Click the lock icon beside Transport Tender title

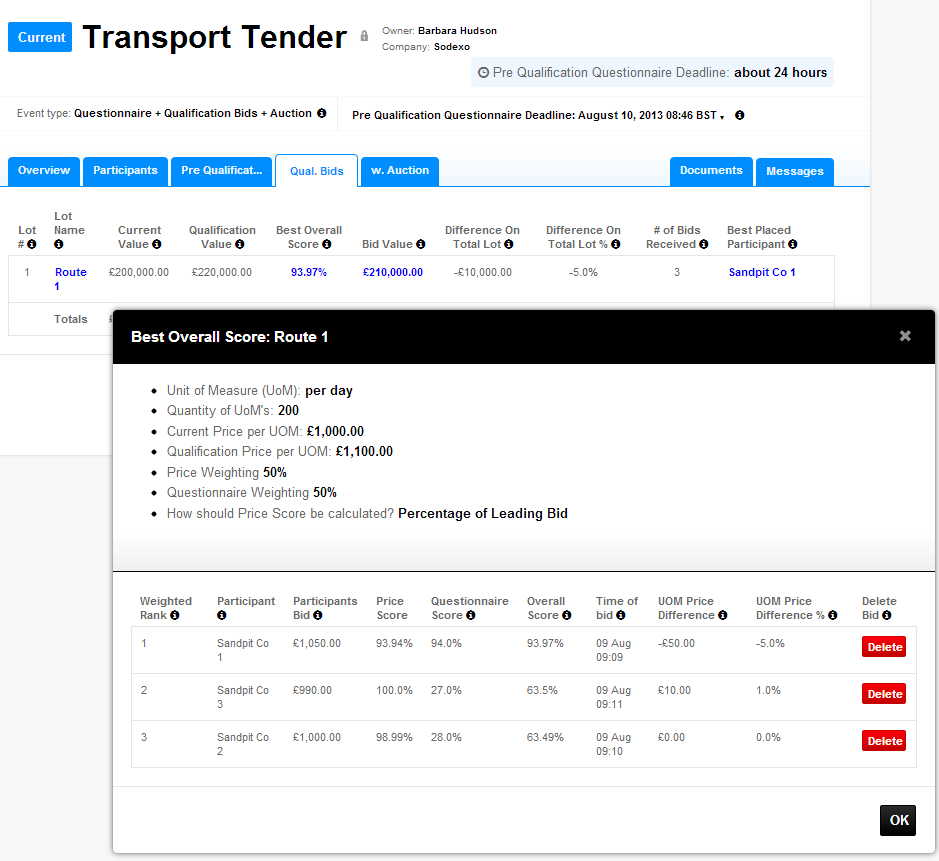coord(364,36)
